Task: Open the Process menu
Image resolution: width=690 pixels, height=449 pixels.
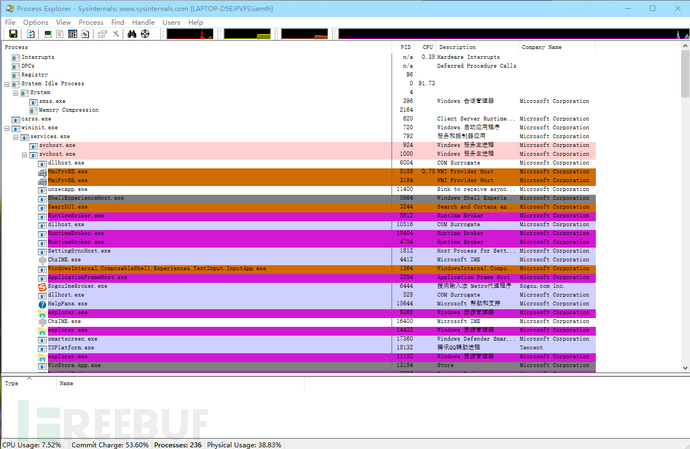Action: 90,21
